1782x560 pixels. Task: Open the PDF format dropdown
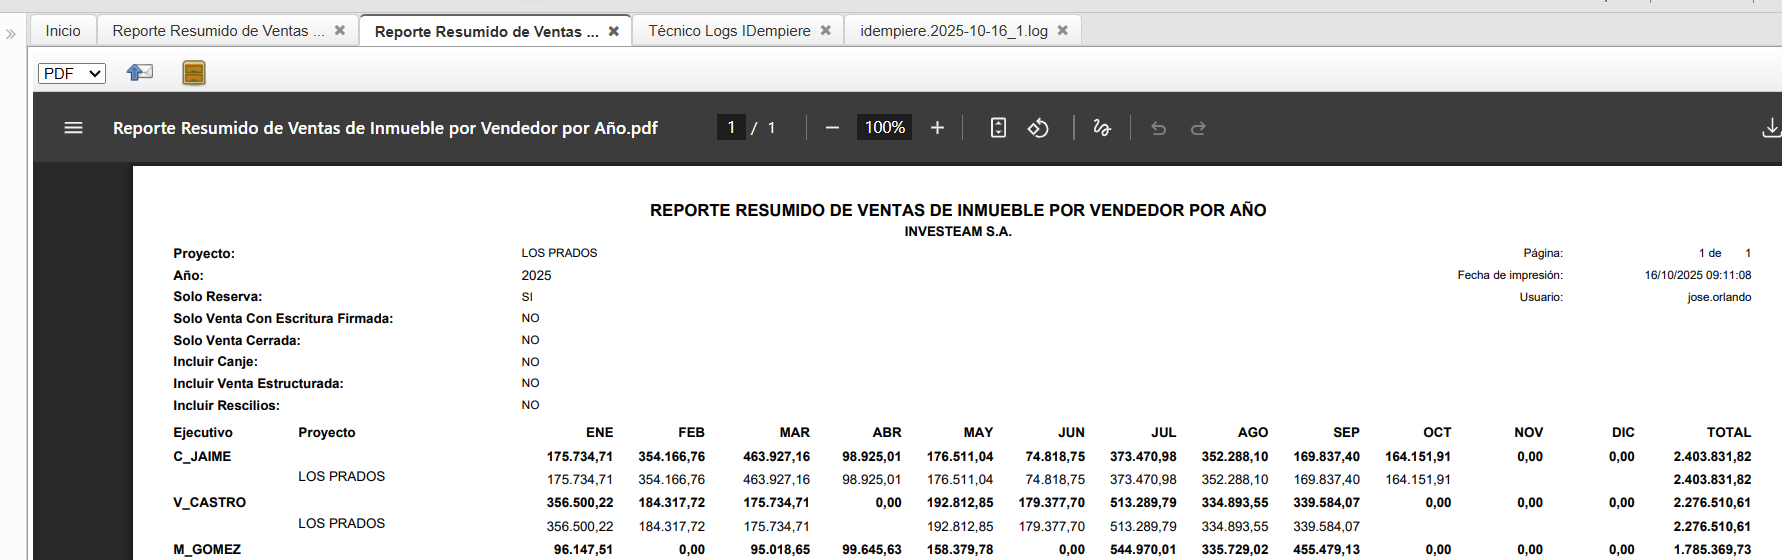click(x=72, y=73)
